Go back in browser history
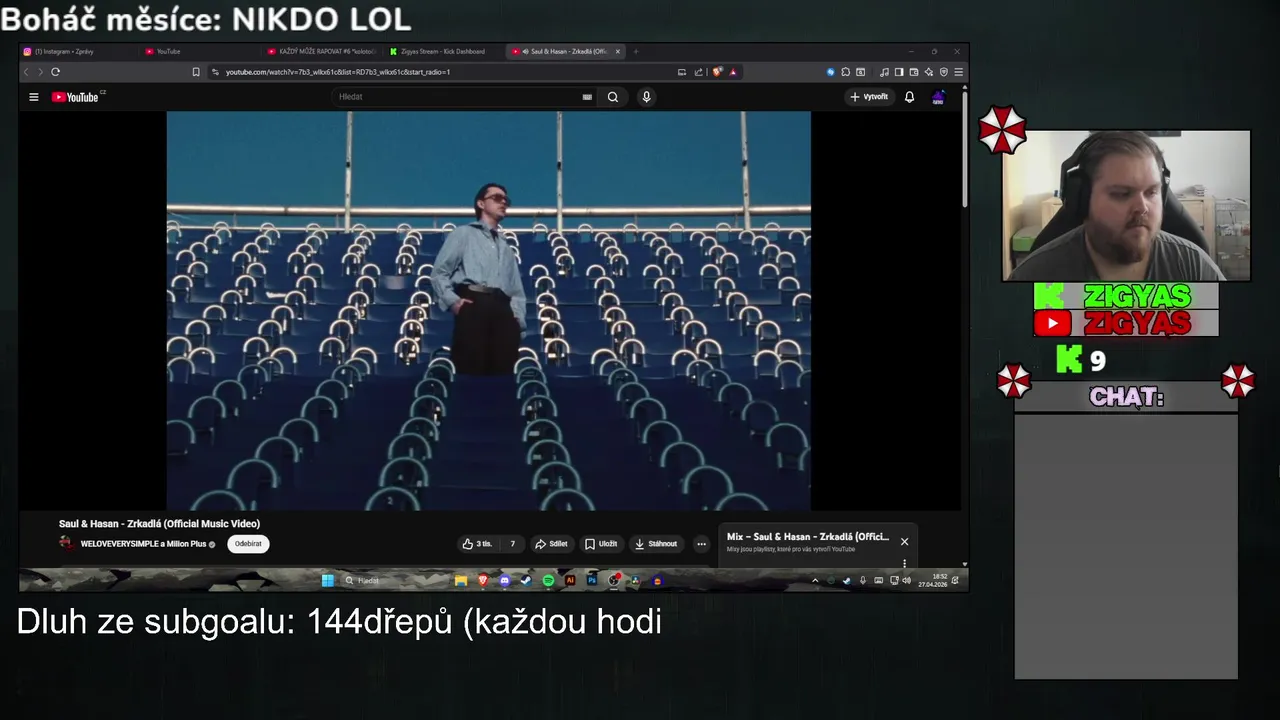This screenshot has height=720, width=1280. point(26,72)
